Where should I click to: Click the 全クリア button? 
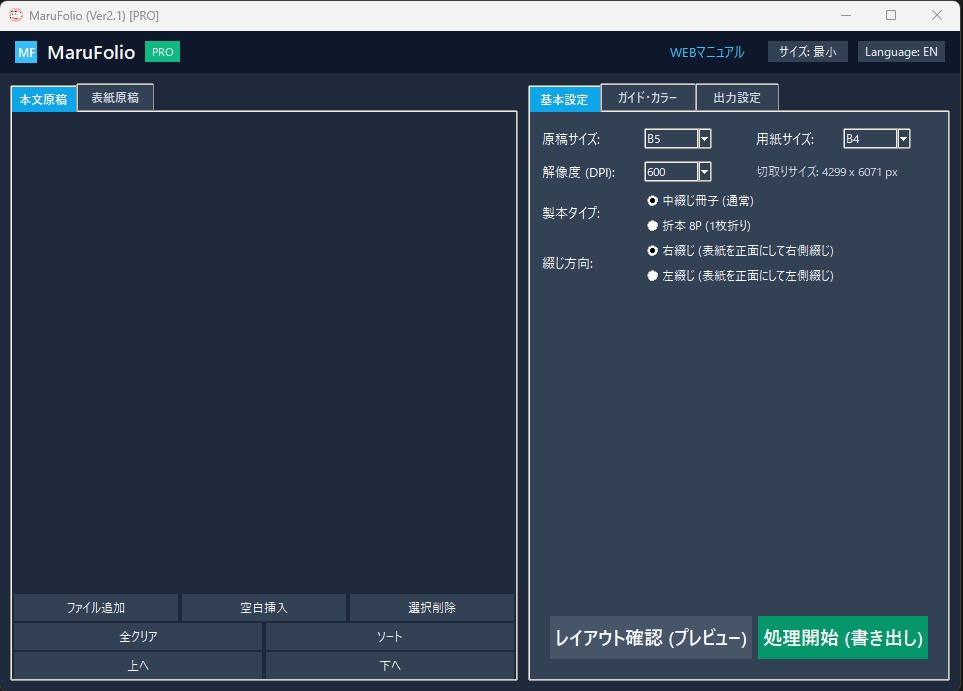coord(138,637)
